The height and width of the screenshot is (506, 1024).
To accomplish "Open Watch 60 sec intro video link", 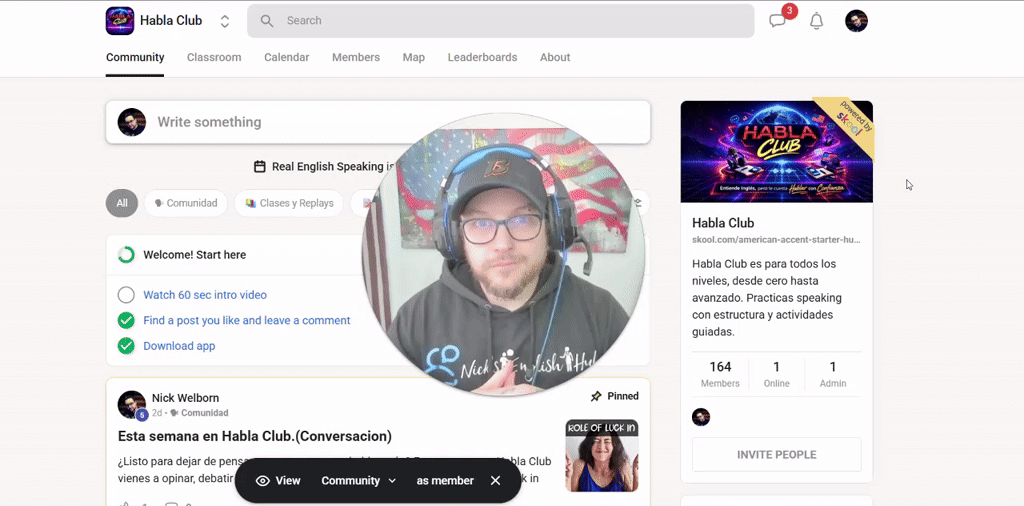I will tap(205, 295).
